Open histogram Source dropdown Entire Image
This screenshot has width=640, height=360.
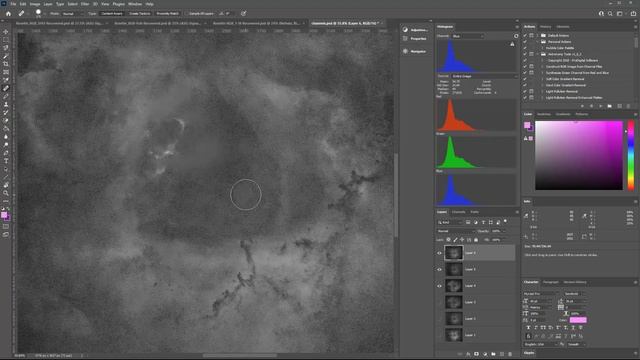tap(484, 76)
